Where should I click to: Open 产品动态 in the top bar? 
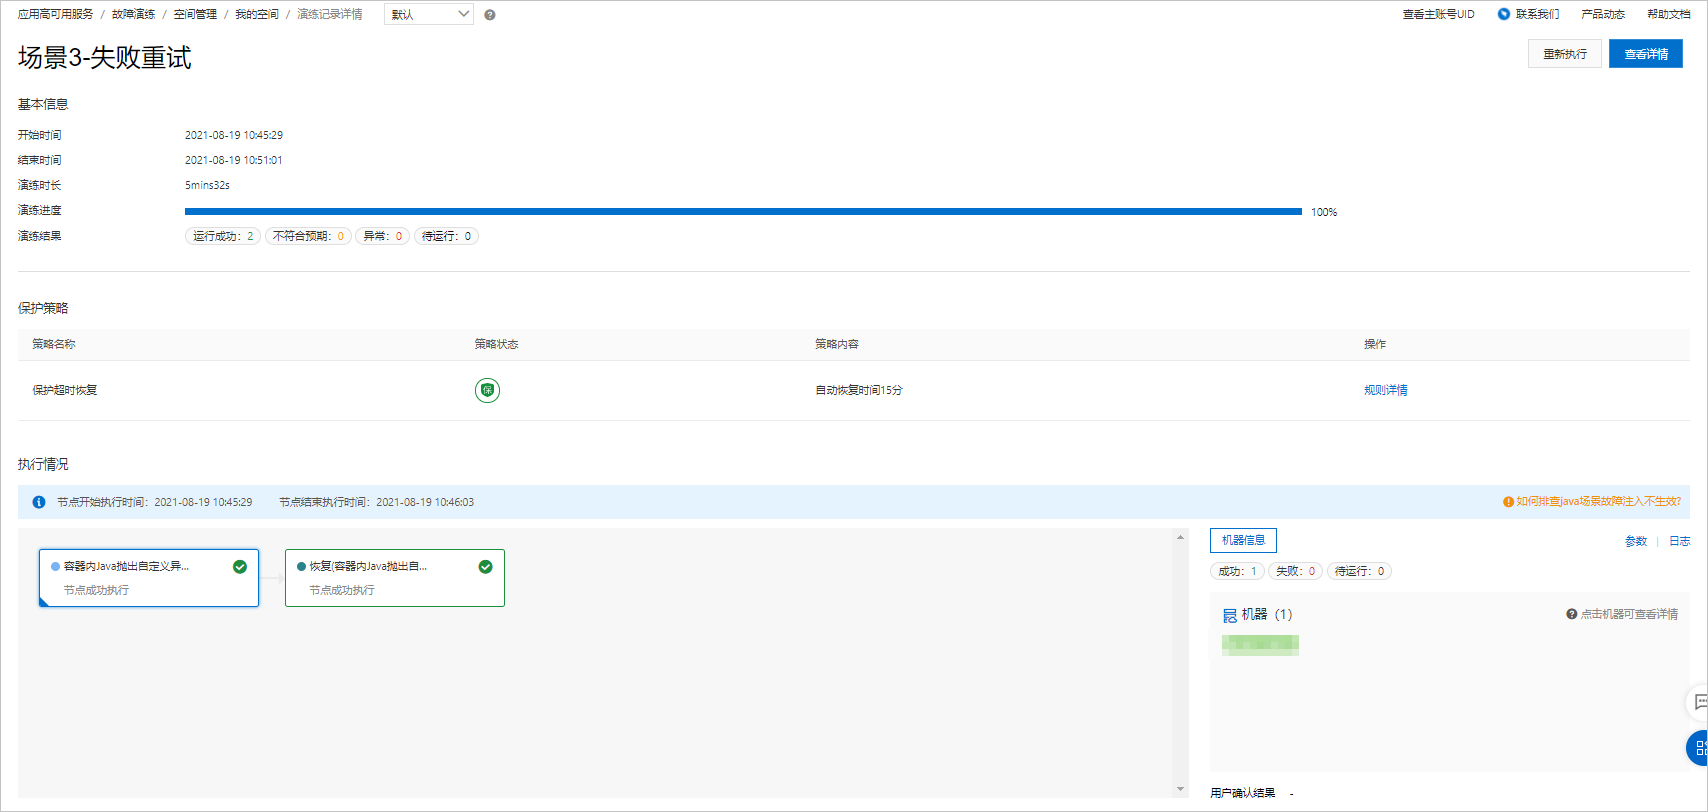point(1603,14)
